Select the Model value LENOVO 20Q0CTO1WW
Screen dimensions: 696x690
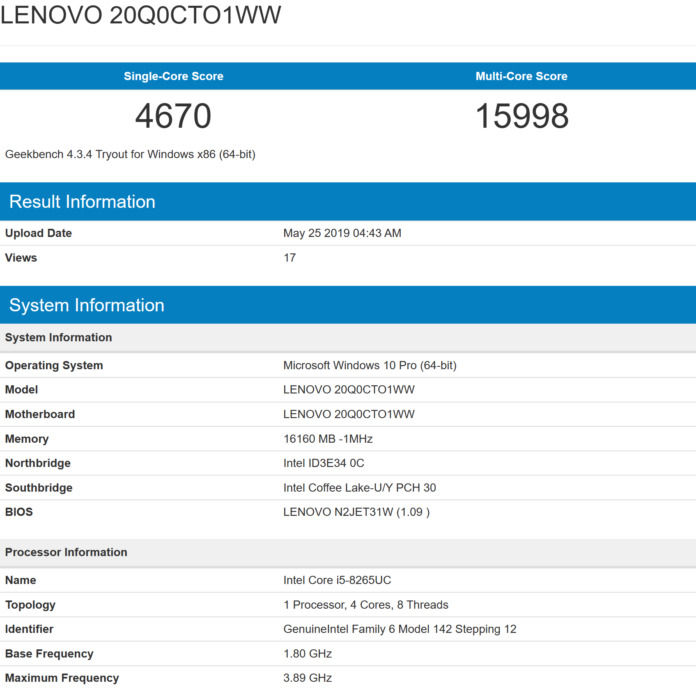(349, 389)
